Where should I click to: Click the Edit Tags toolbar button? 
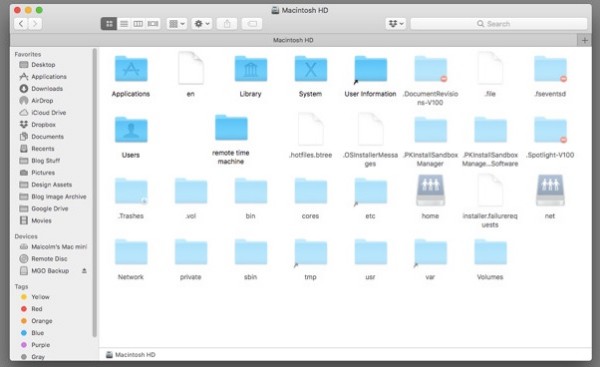point(252,24)
